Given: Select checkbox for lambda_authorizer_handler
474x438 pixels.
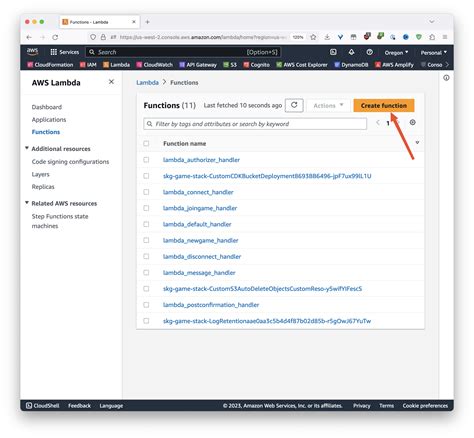Looking at the screenshot, I should coord(146,160).
